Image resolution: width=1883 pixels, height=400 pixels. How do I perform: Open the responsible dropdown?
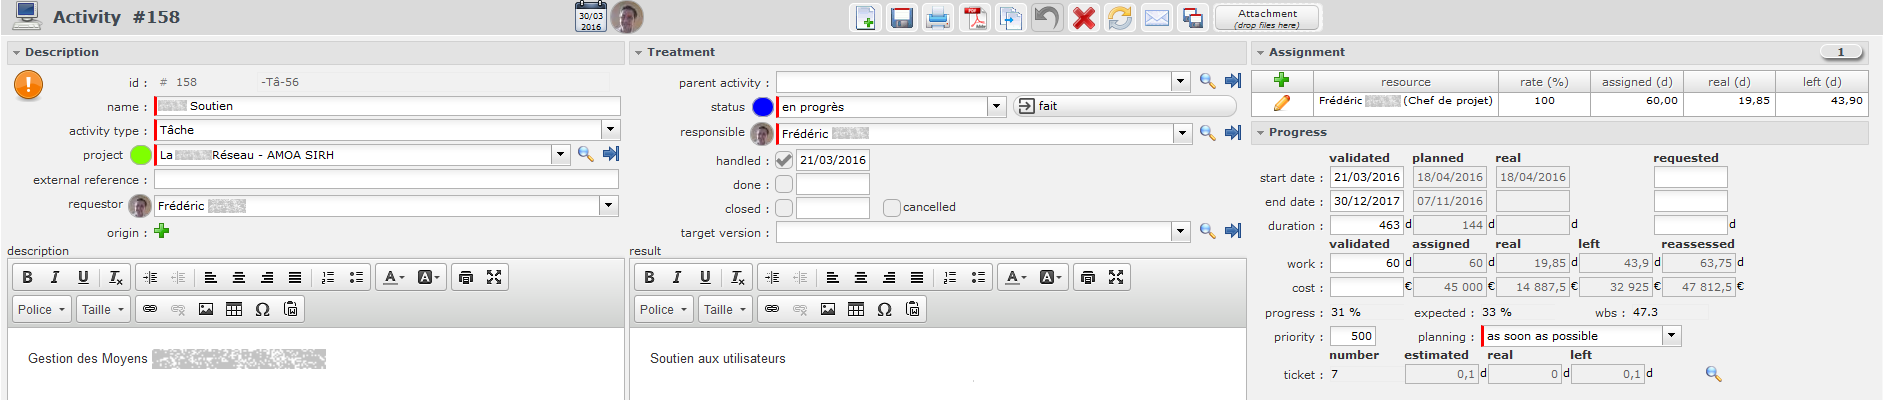[x=1182, y=133]
